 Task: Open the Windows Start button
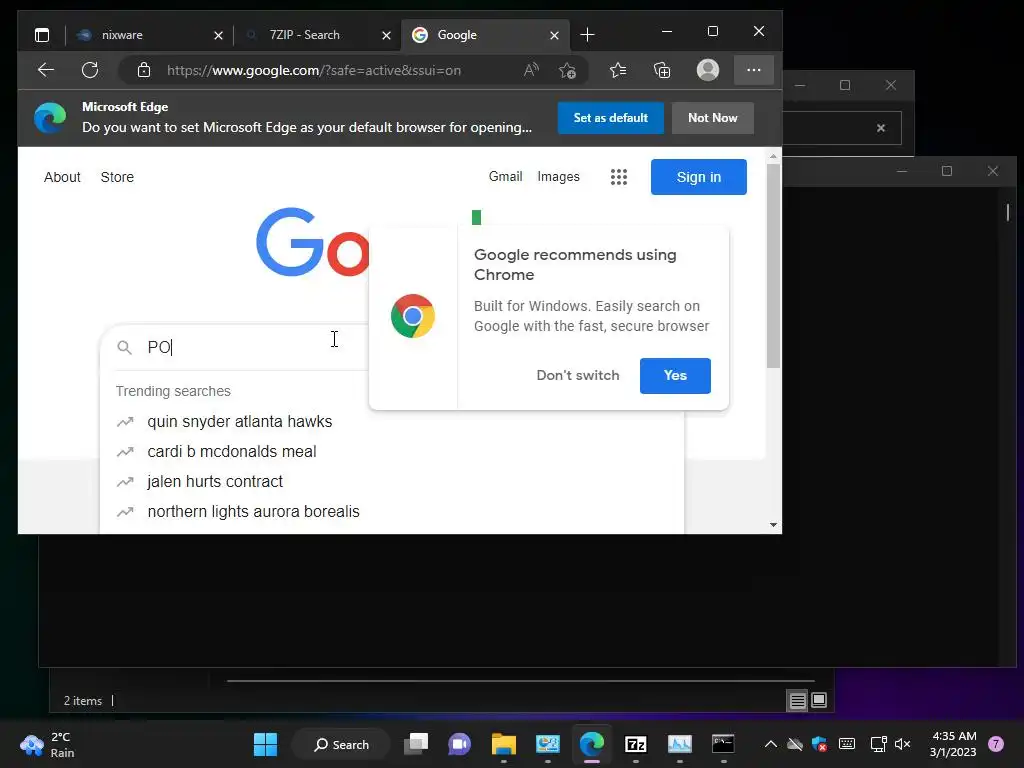(265, 744)
